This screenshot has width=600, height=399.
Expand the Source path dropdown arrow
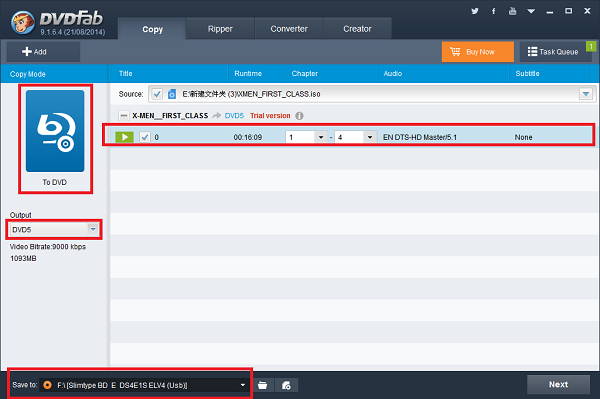coord(586,94)
